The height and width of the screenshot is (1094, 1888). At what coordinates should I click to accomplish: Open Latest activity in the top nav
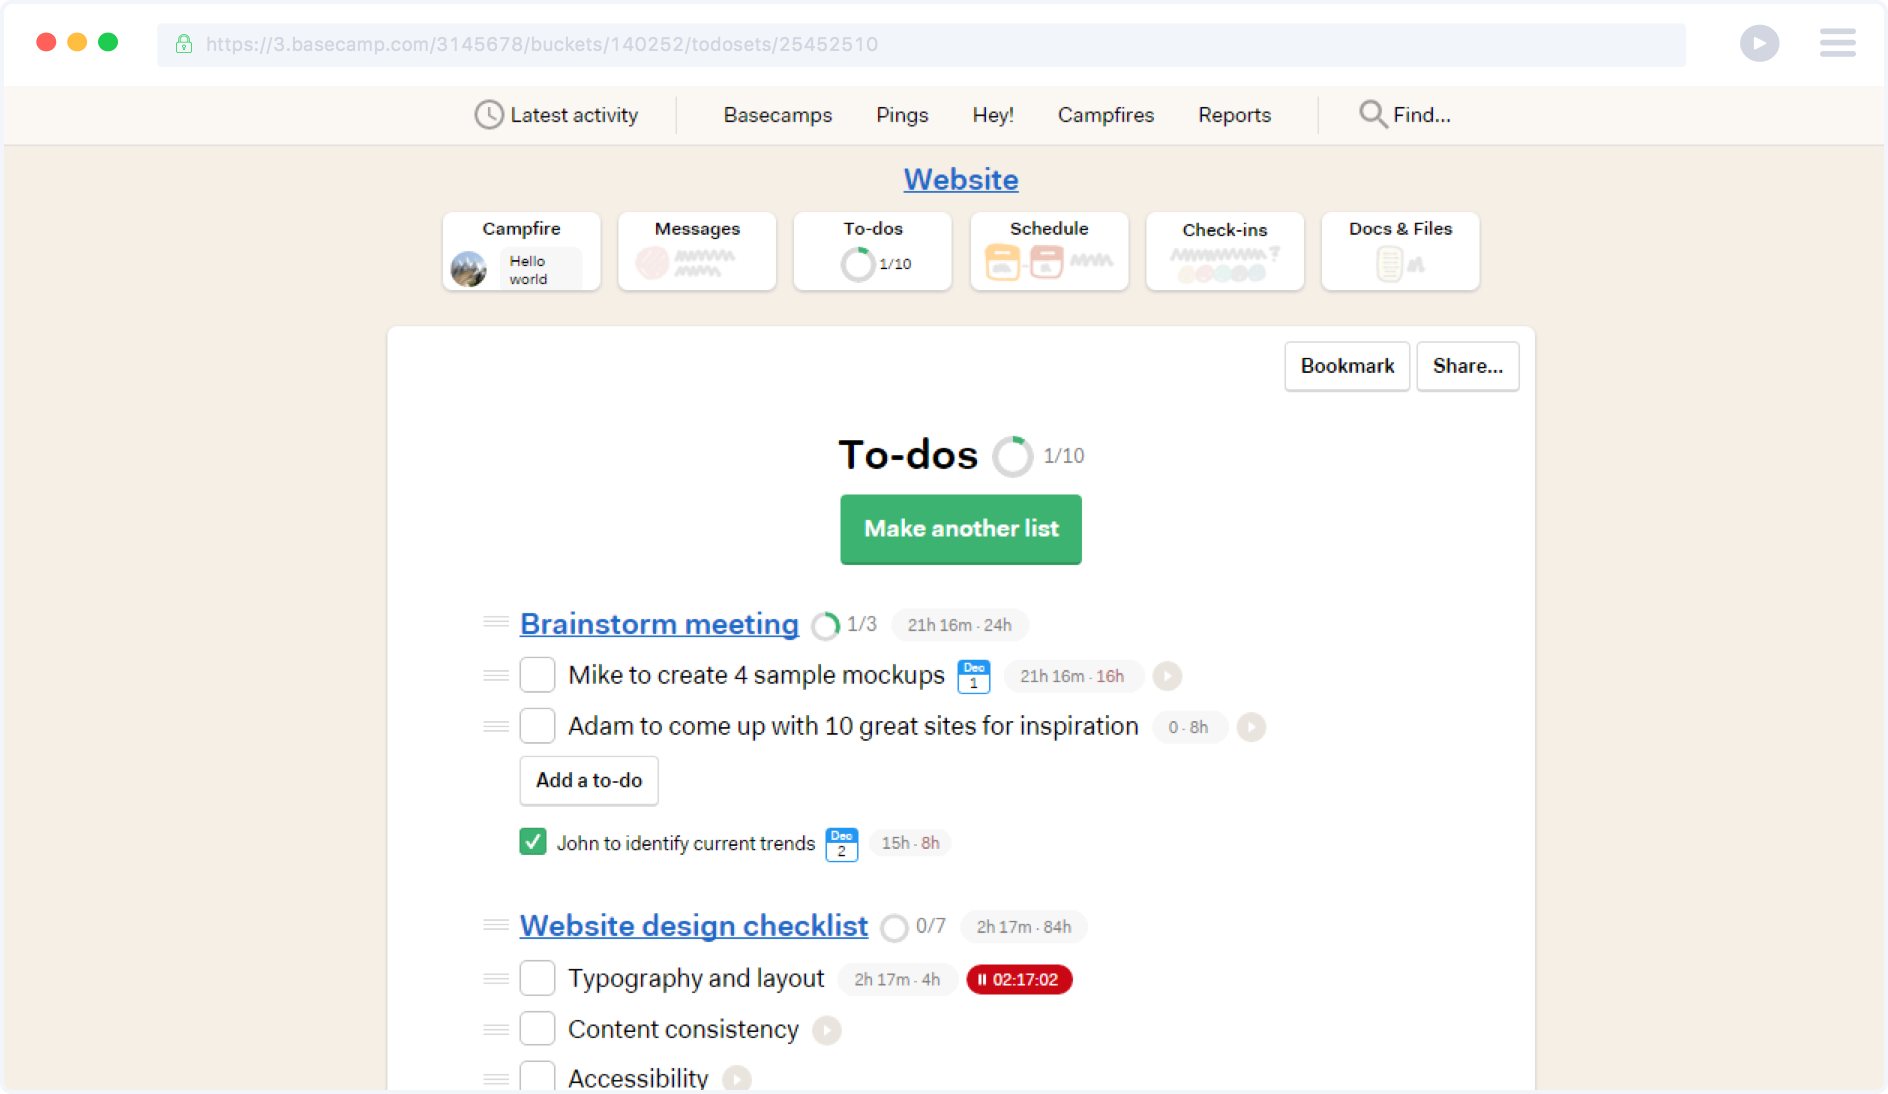pyautogui.click(x=556, y=115)
